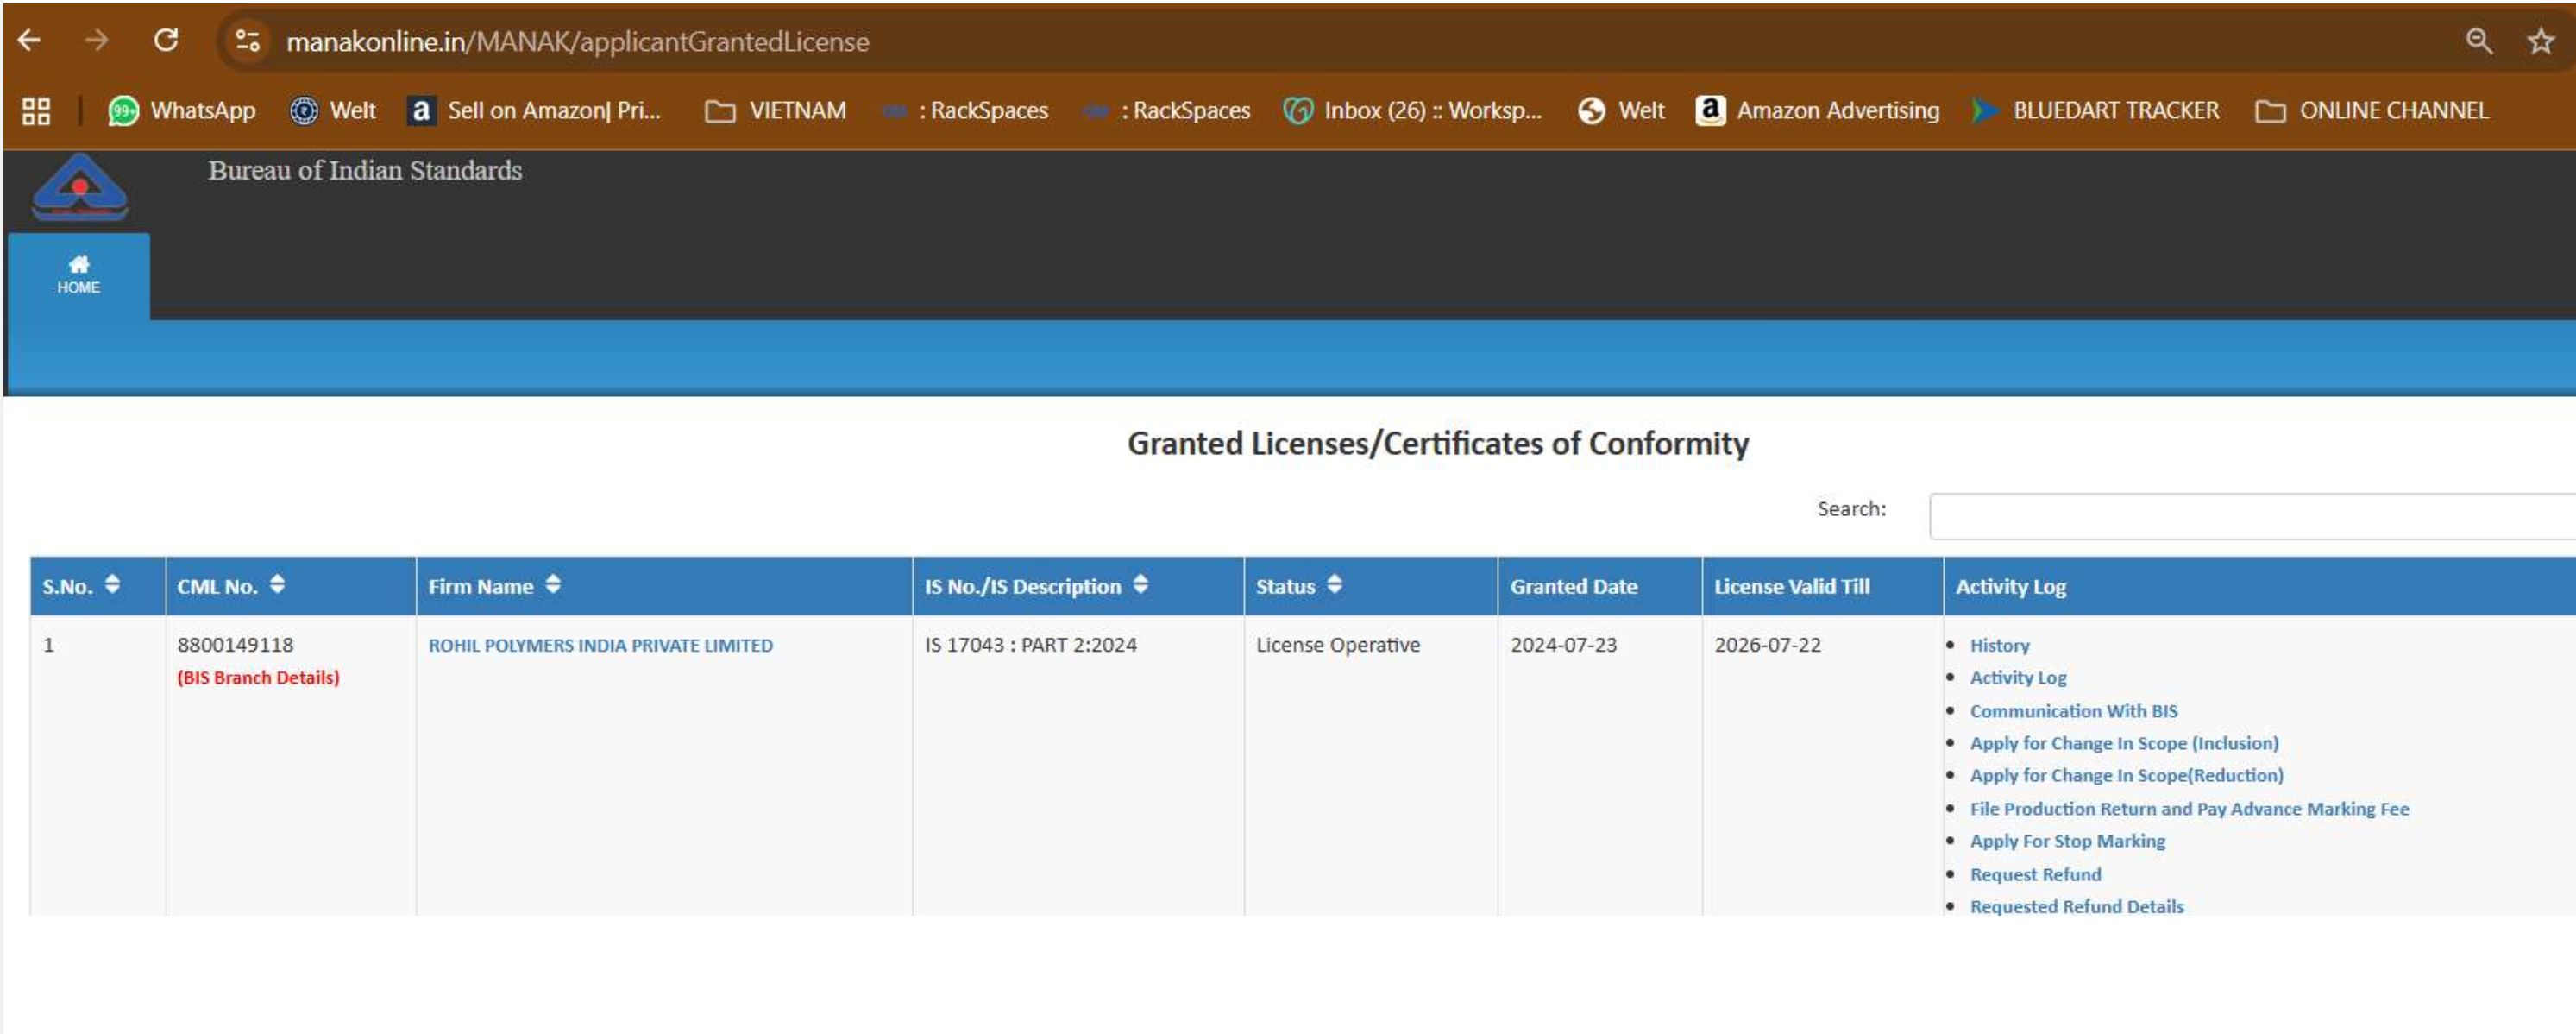Image resolution: width=2576 pixels, height=1034 pixels.
Task: Click Apply for Change In Scope (Inclusion)
Action: [x=2124, y=743]
